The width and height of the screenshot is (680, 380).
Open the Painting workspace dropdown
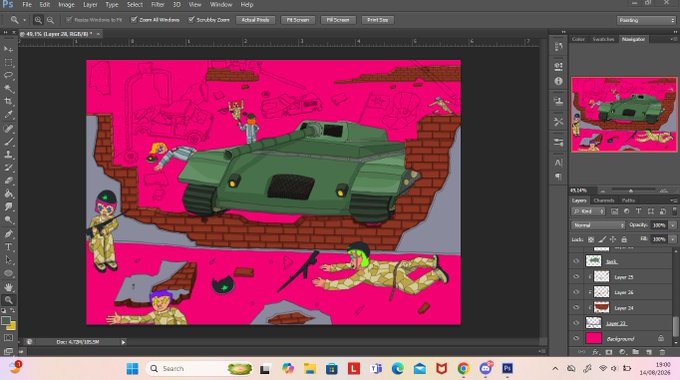click(646, 20)
